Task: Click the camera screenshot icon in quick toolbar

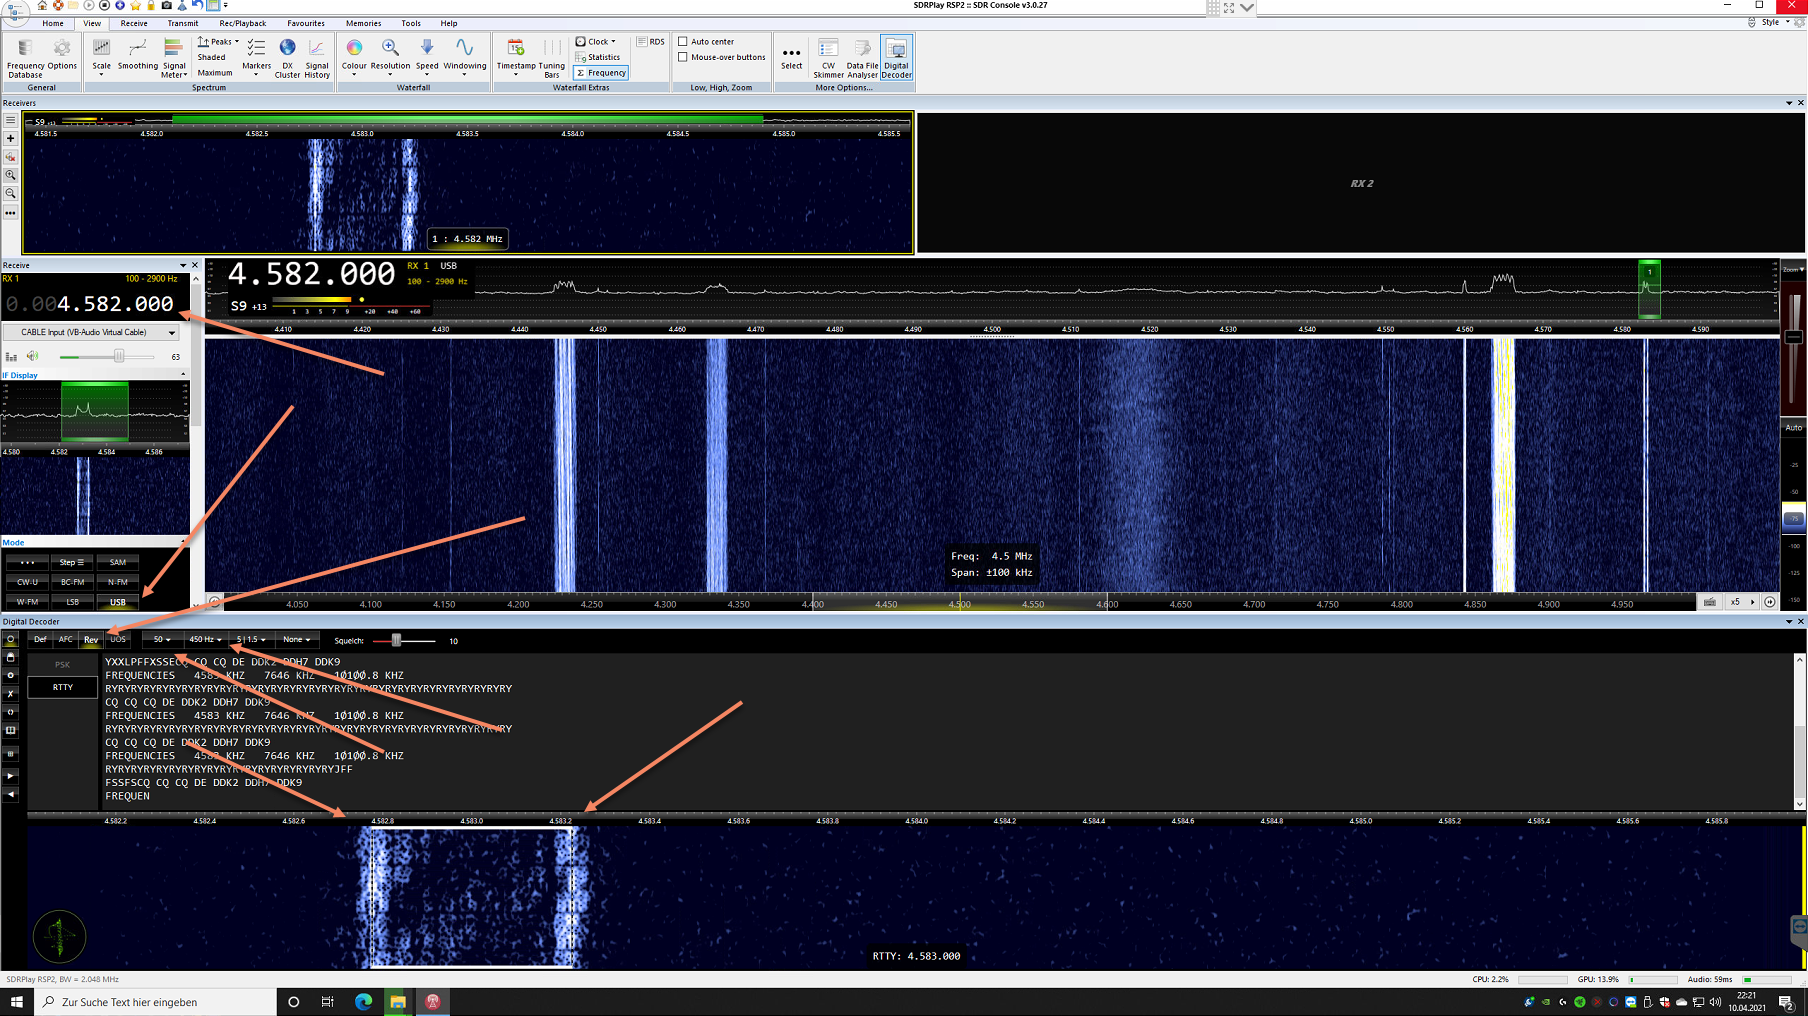Action: pyautogui.click(x=166, y=6)
